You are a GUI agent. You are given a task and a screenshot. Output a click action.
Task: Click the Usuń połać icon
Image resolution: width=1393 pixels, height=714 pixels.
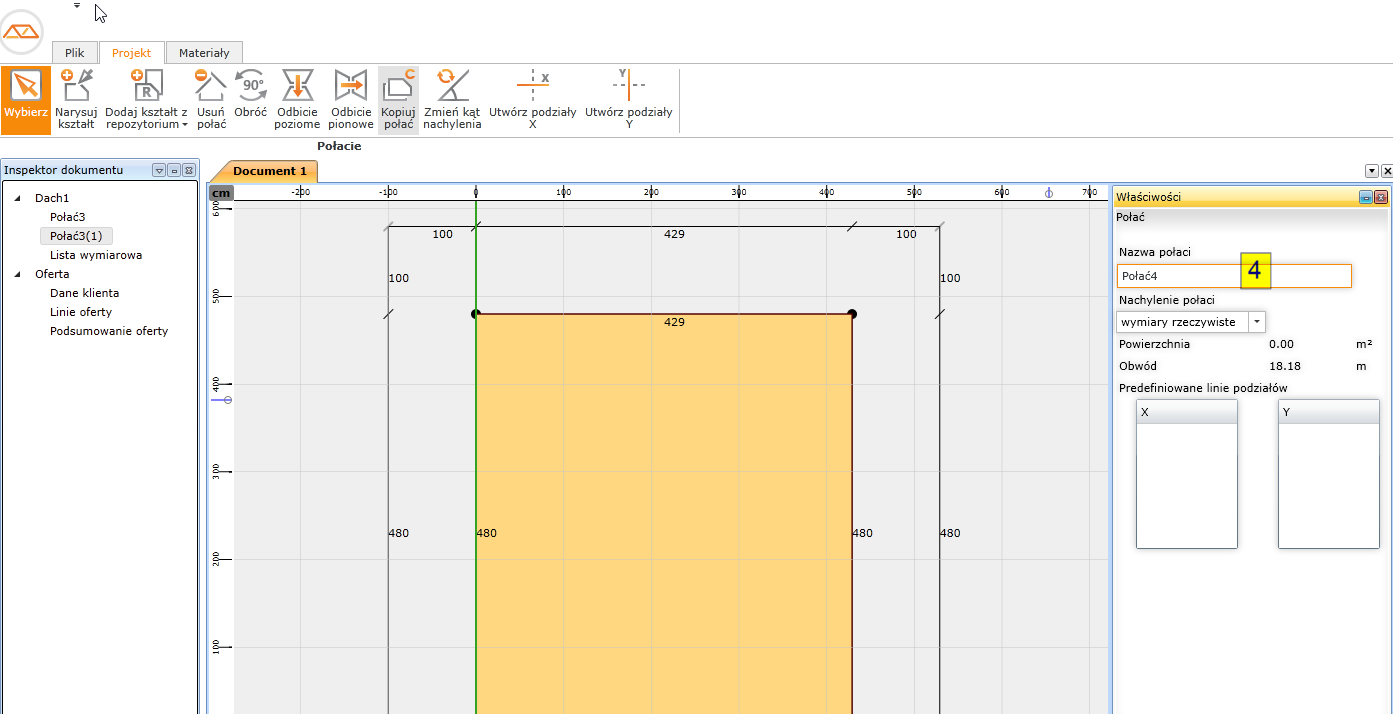click(x=211, y=100)
